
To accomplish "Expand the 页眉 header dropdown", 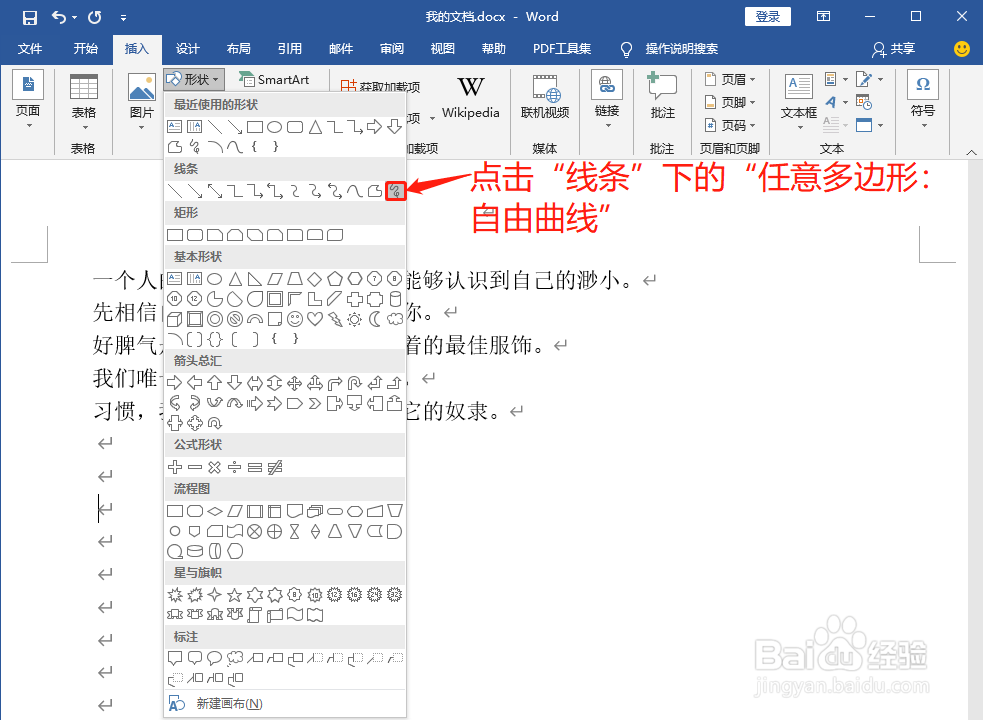I will (x=730, y=80).
